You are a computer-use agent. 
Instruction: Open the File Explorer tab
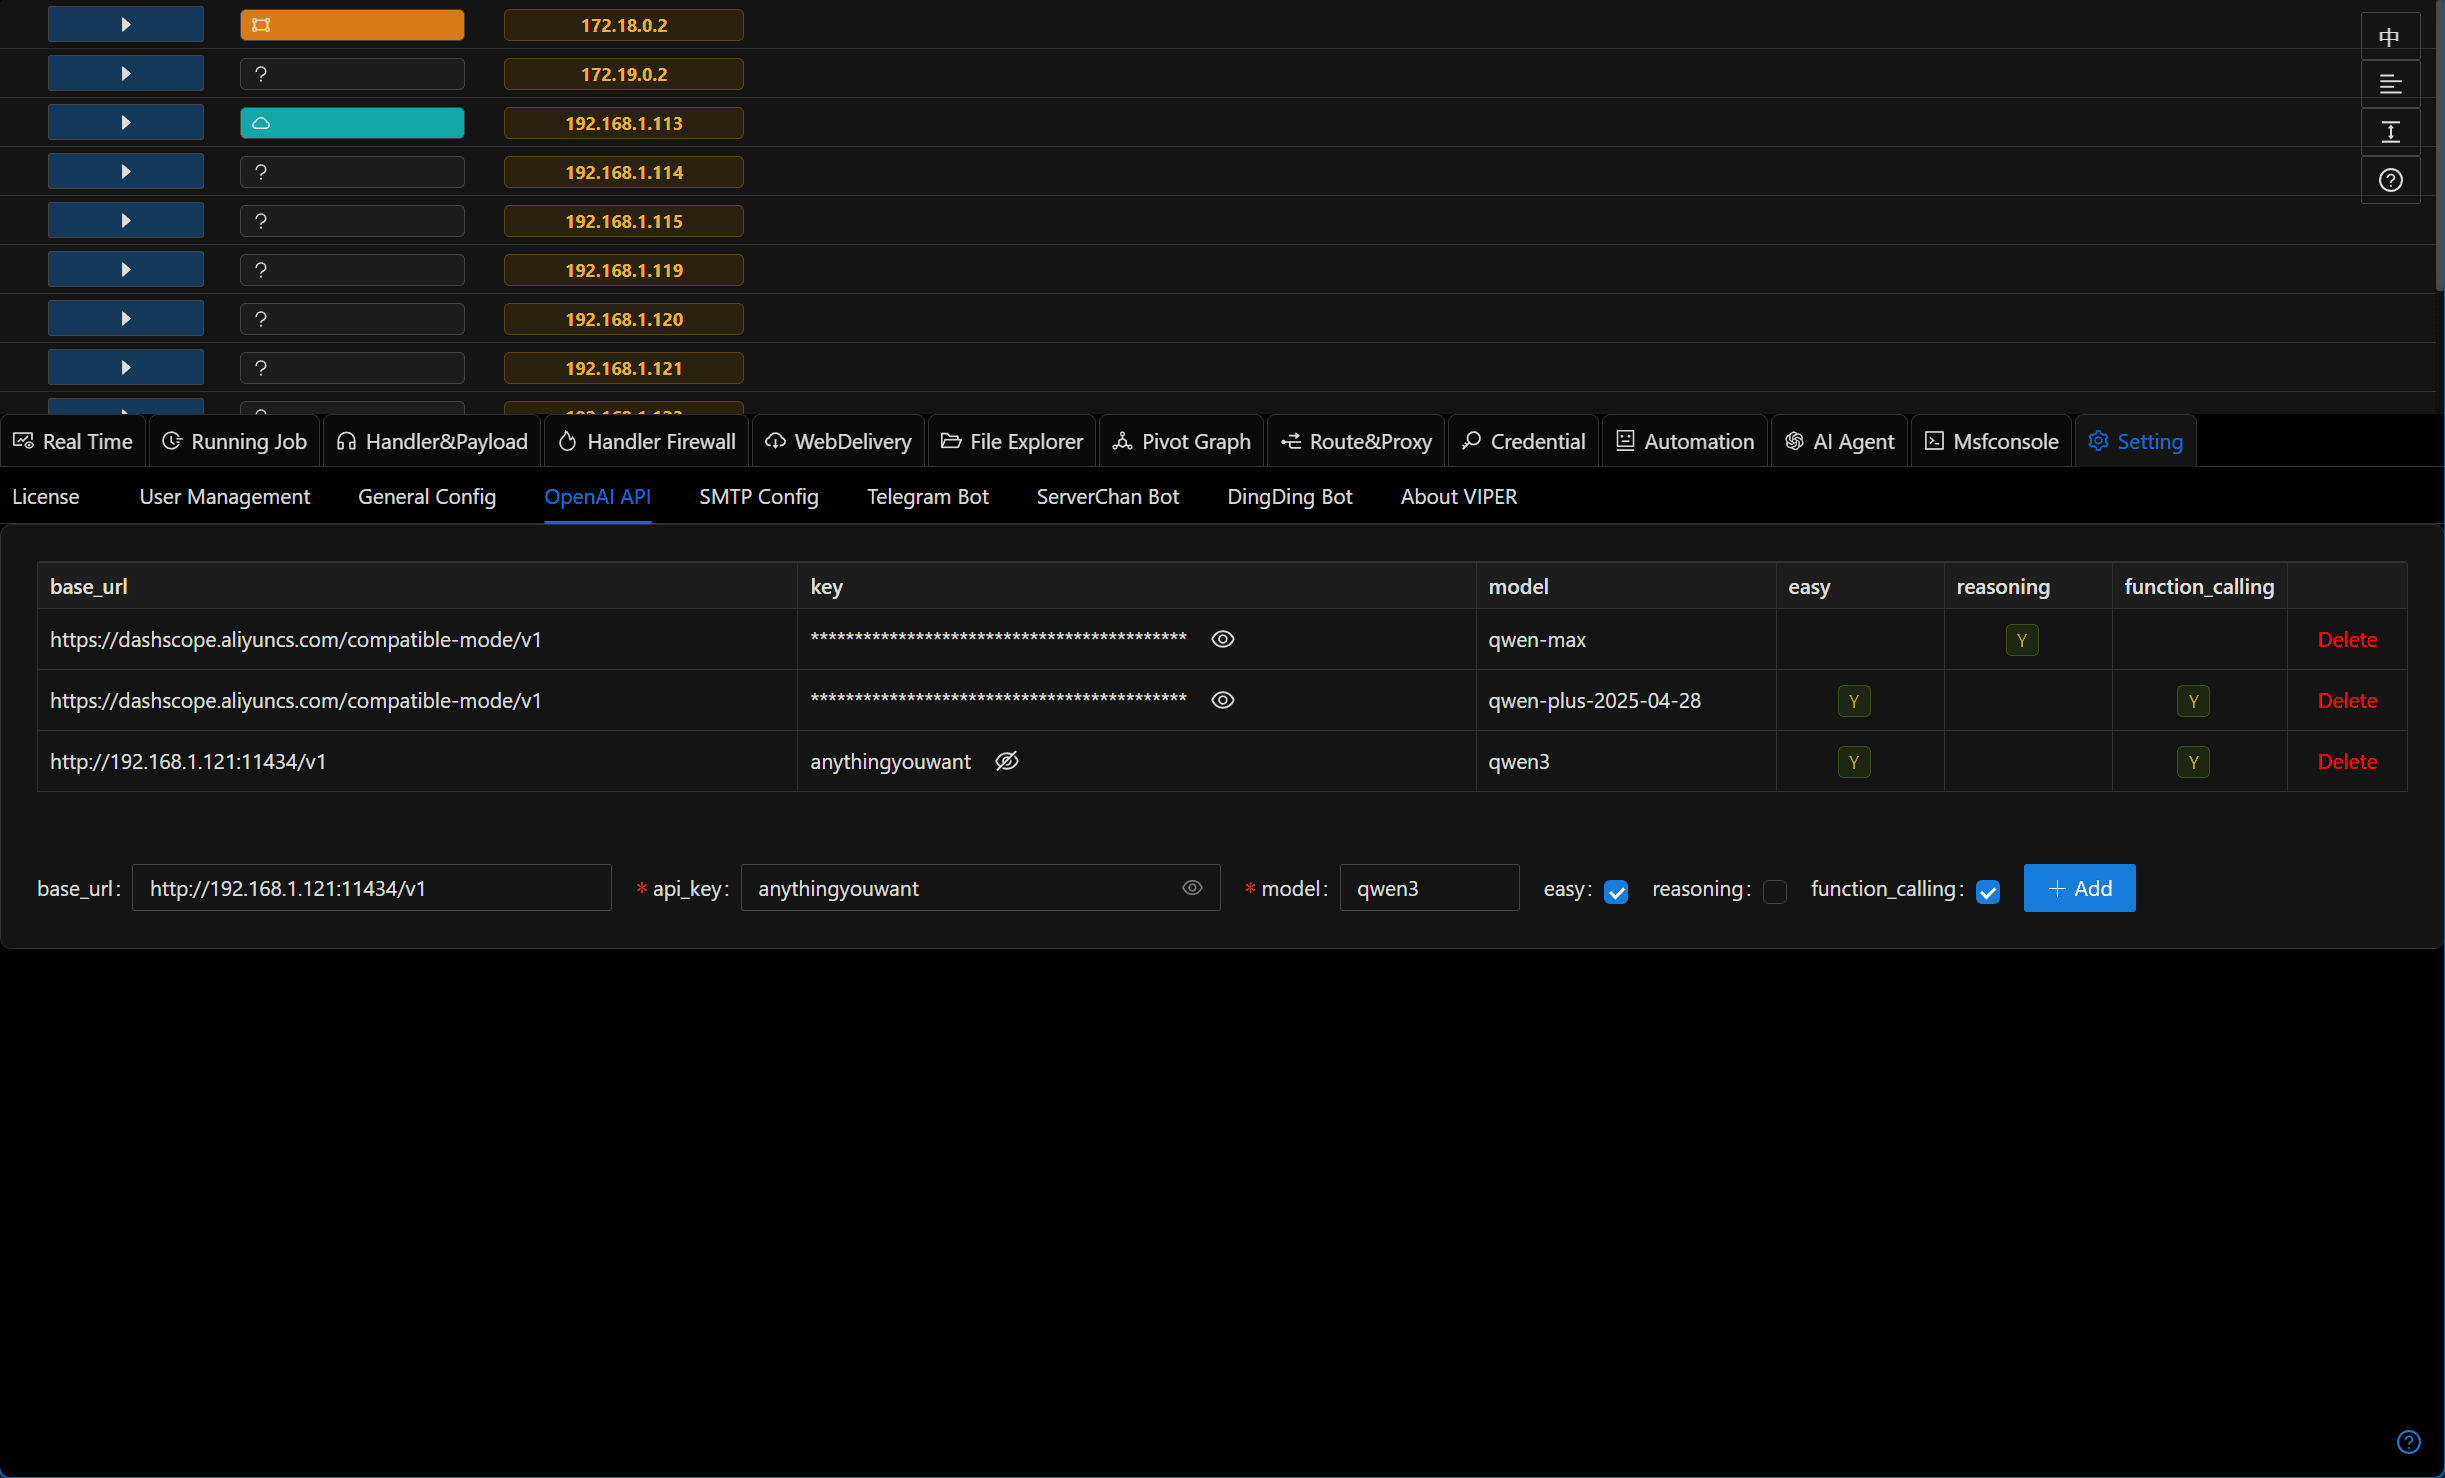point(1012,441)
